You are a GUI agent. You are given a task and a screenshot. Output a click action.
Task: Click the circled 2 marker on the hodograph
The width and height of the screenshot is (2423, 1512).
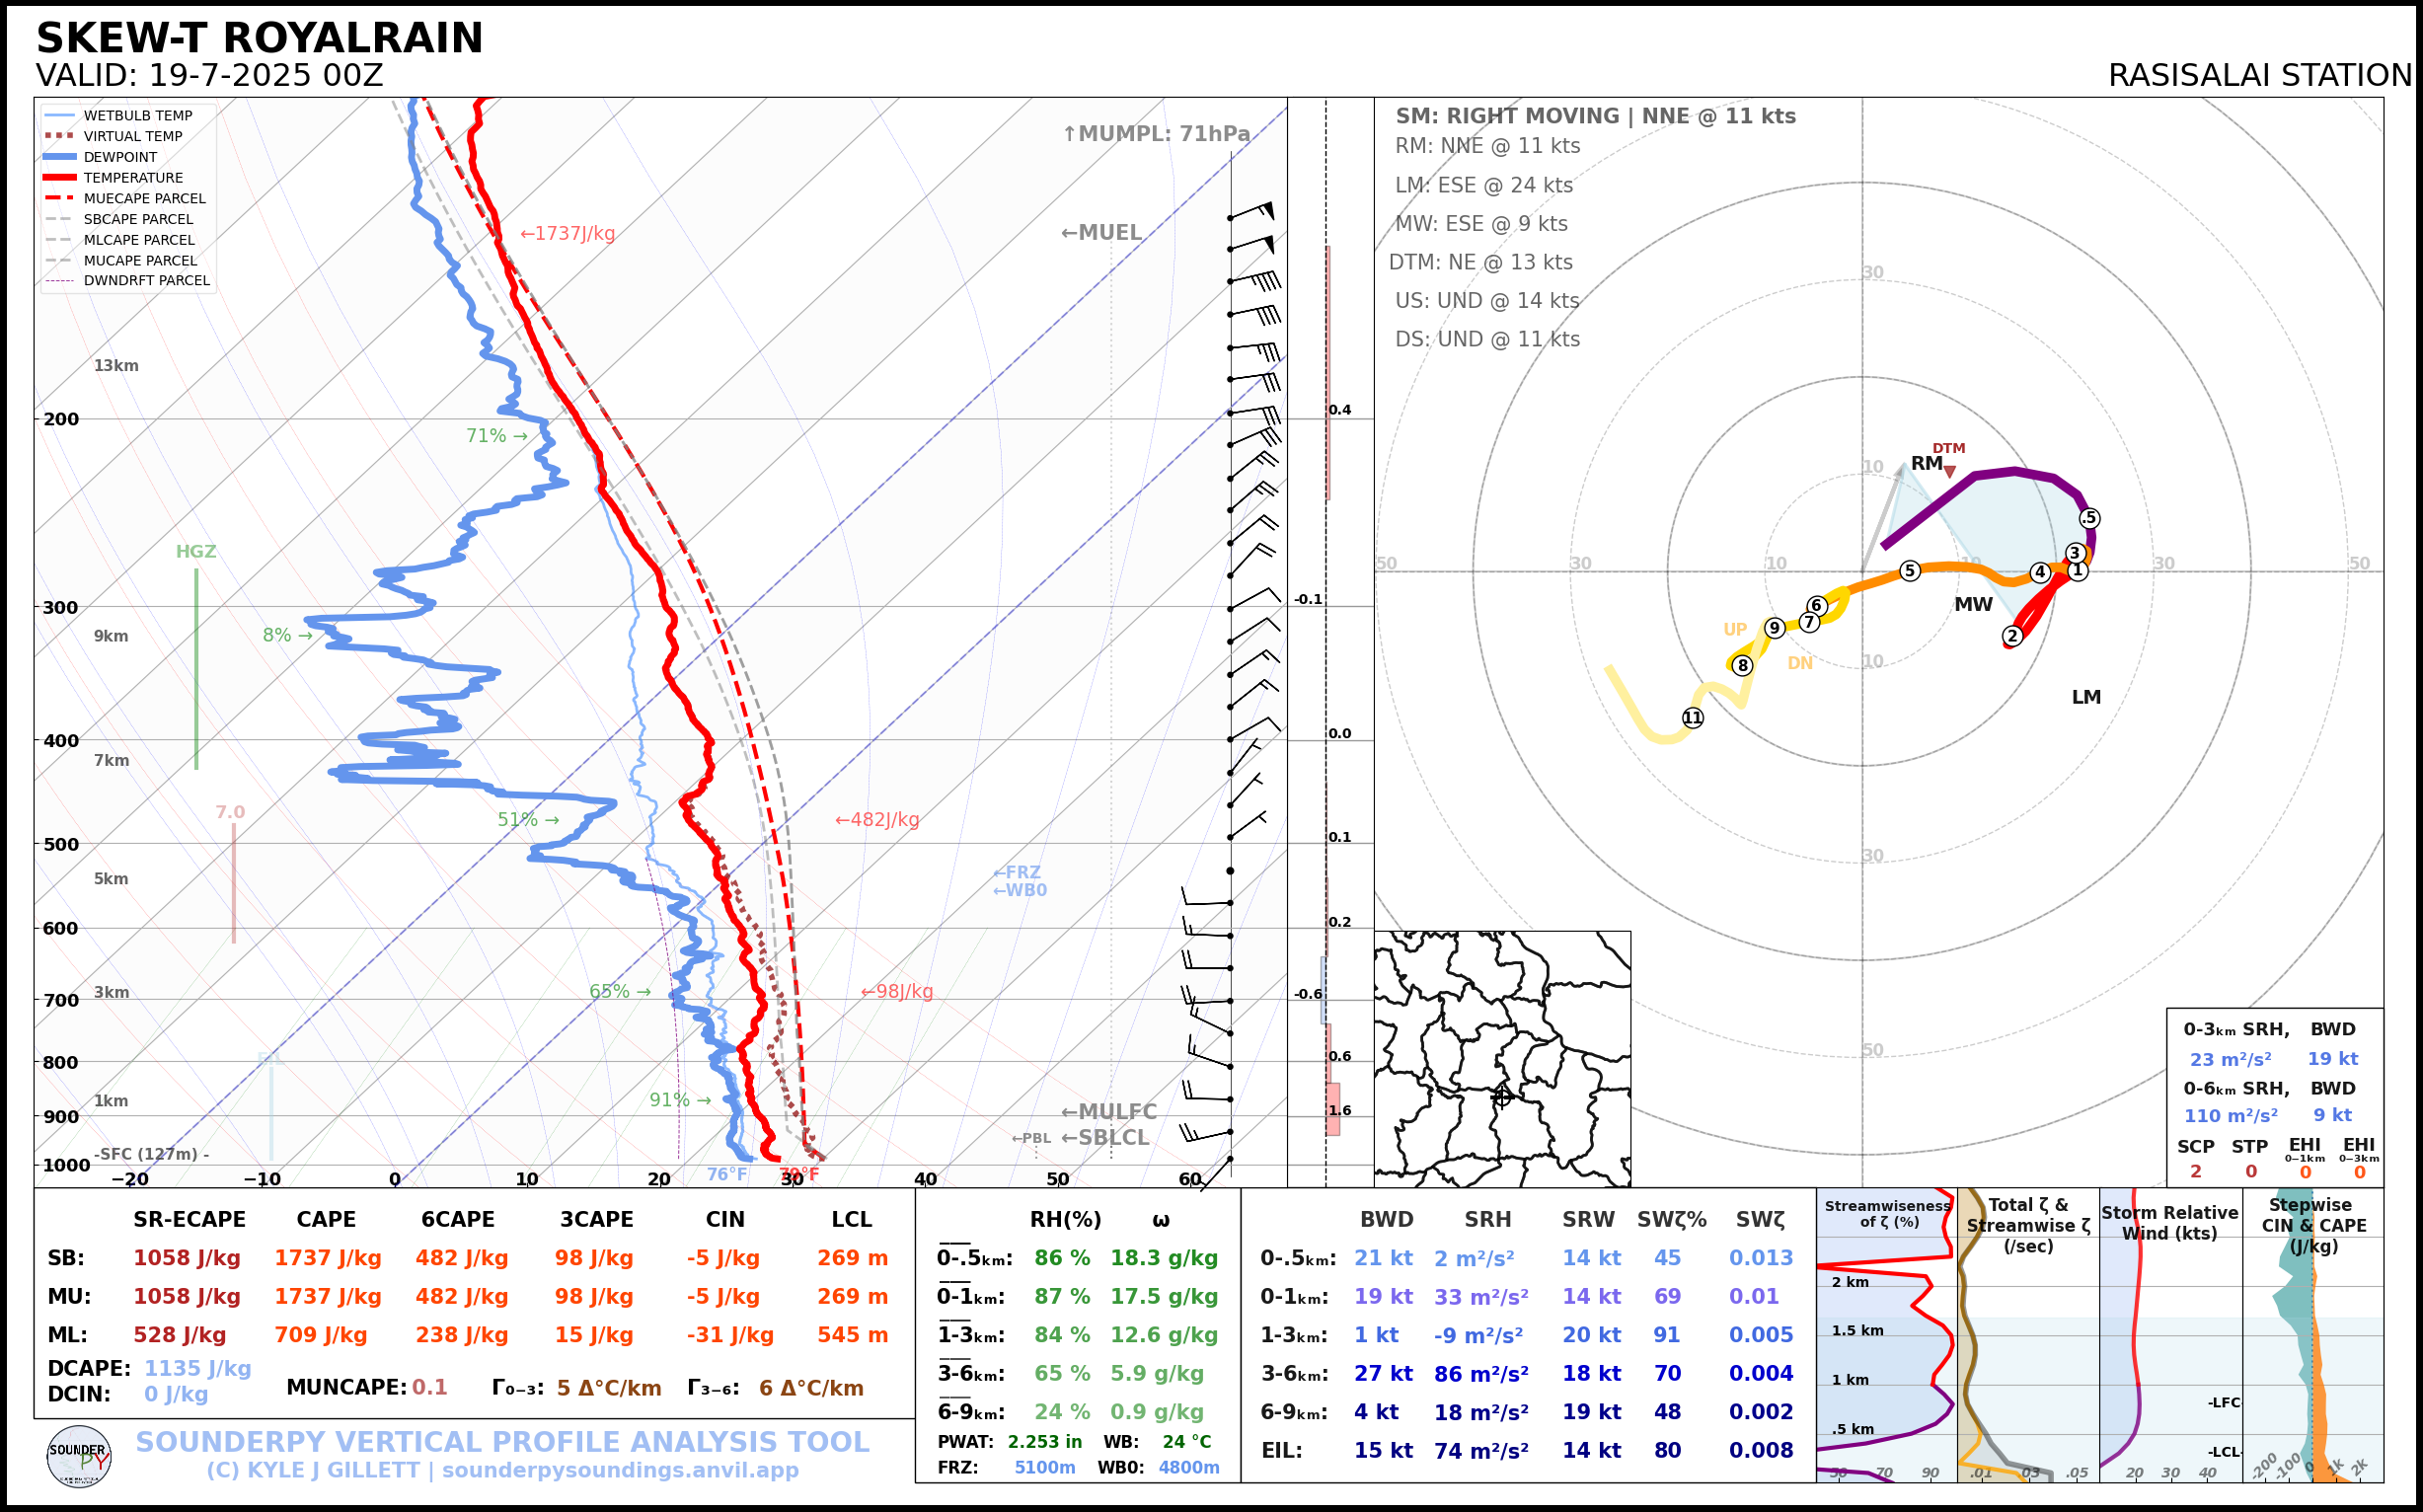tap(2012, 636)
